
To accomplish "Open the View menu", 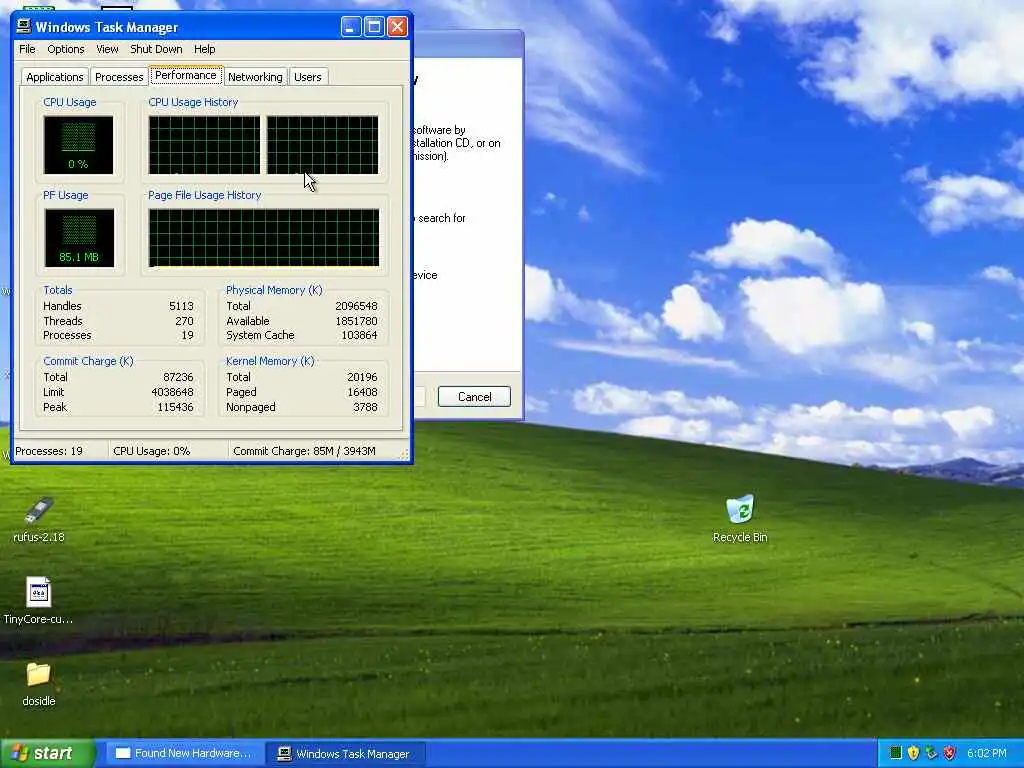I will (107, 49).
